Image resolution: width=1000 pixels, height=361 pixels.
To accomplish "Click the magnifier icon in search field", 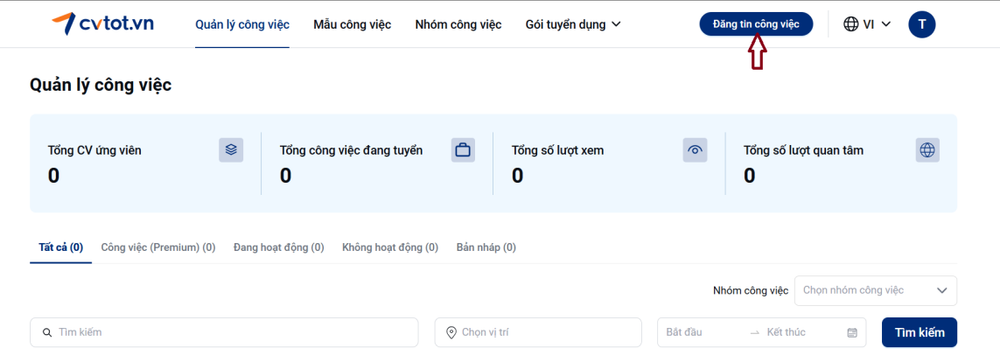I will 47,332.
